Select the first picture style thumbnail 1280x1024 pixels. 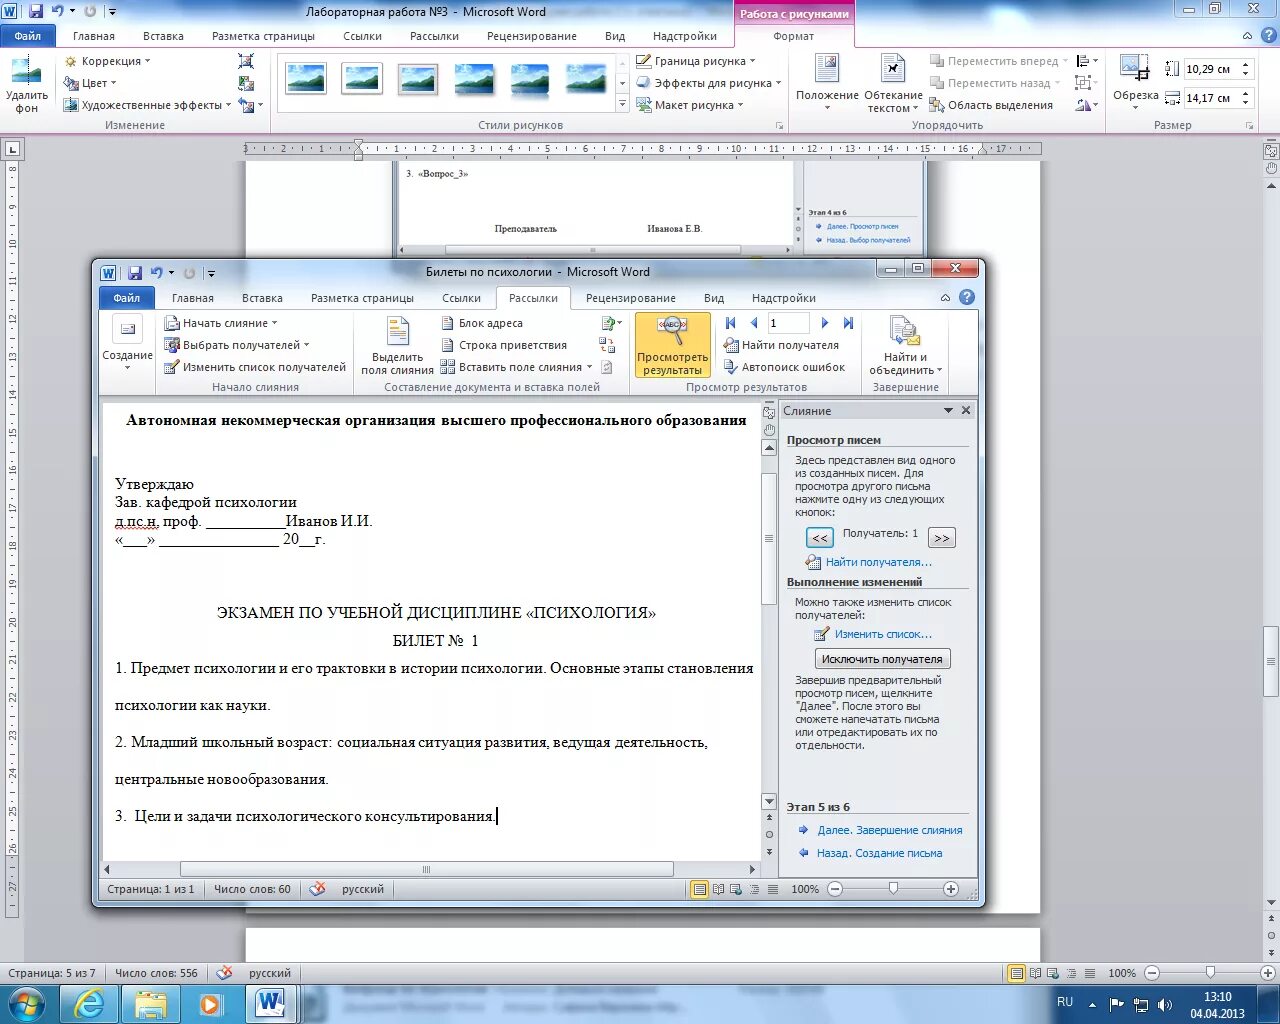pyautogui.click(x=305, y=78)
